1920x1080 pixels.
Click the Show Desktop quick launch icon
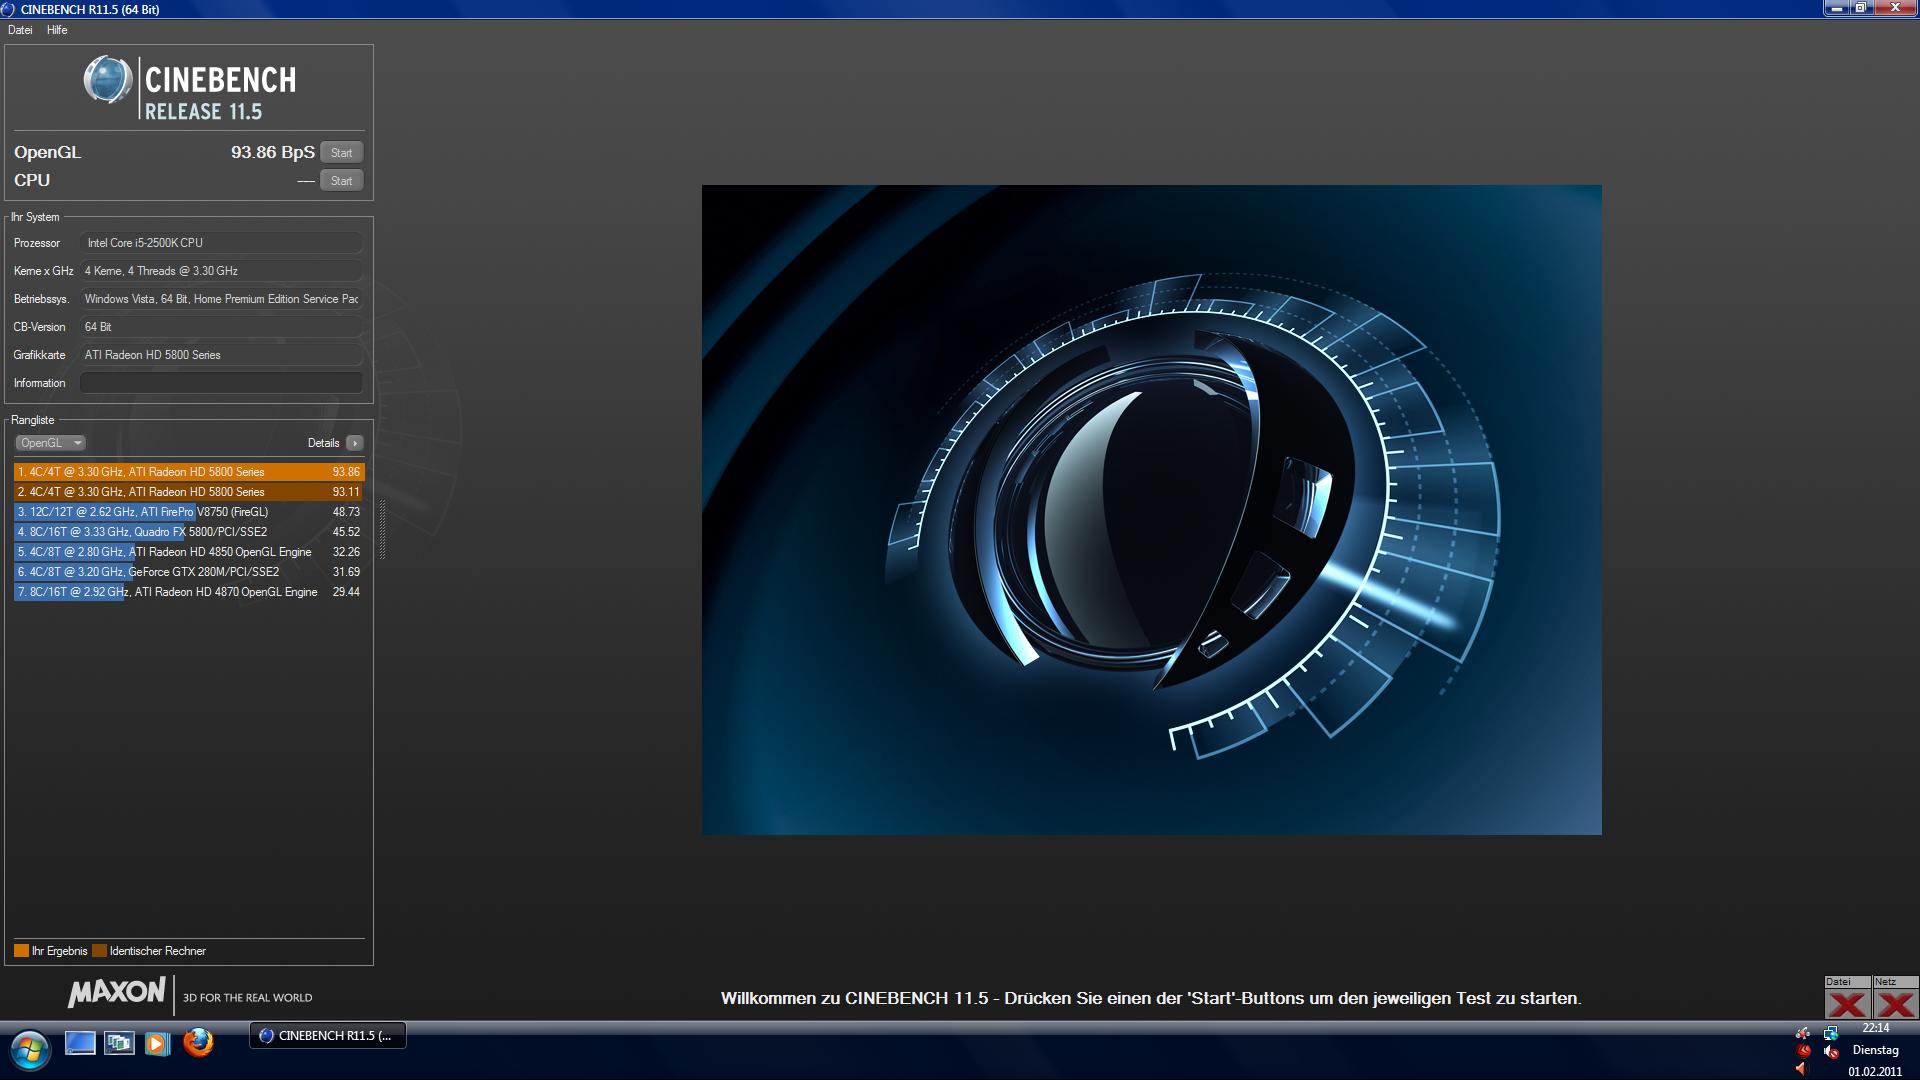[80, 1043]
